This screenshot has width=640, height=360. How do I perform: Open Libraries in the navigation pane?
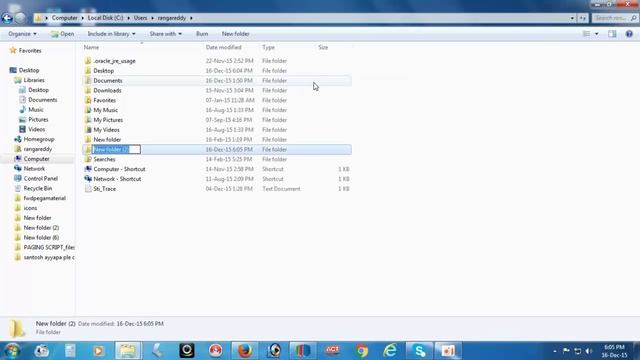pos(34,80)
